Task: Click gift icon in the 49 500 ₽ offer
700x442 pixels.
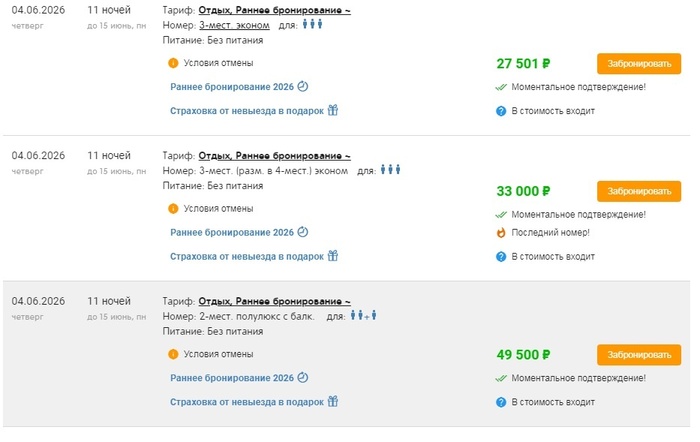Action: pyautogui.click(x=333, y=401)
